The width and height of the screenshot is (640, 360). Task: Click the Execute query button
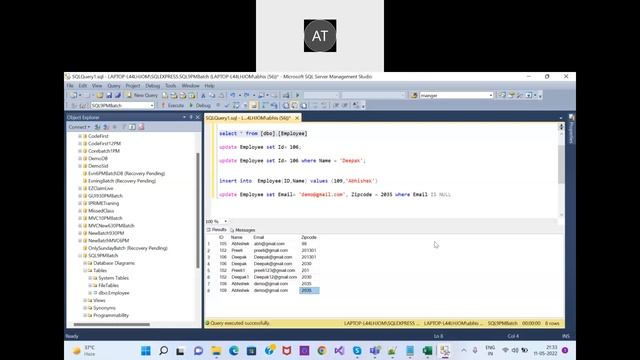pos(173,105)
